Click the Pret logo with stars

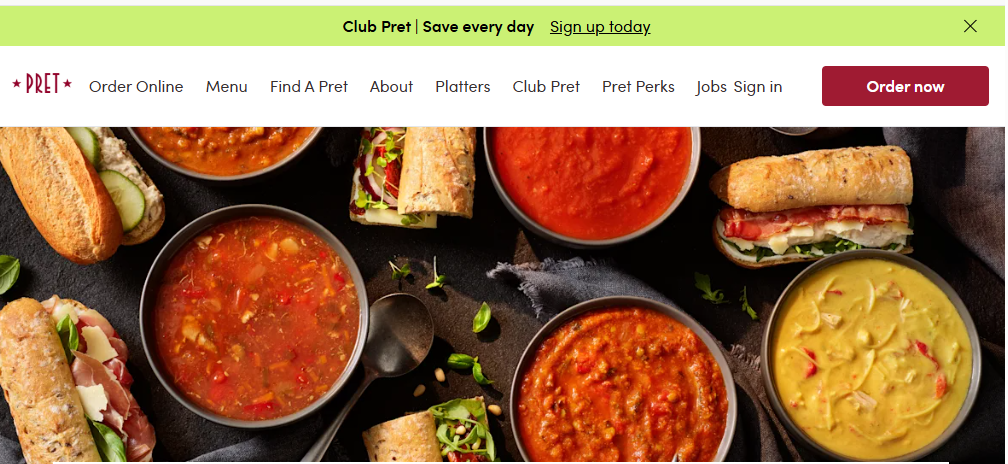[42, 84]
